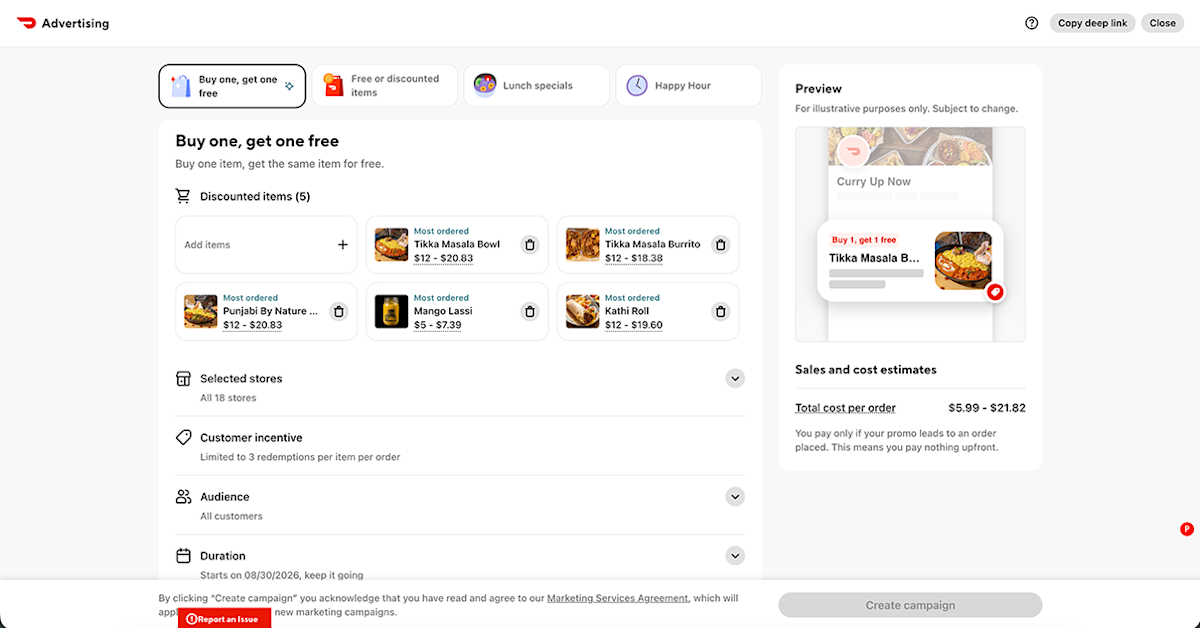Click the red floating badge icon
This screenshot has height=628, width=1200.
(1187, 529)
